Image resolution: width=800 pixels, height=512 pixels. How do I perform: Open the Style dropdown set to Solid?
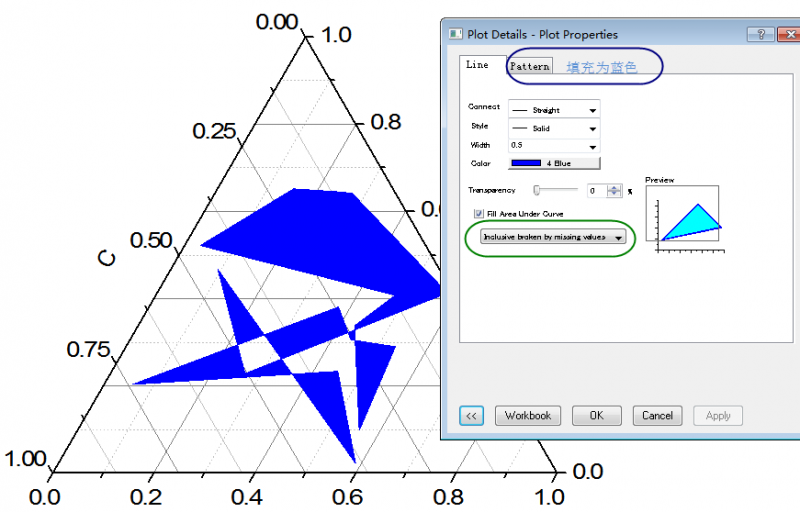pos(554,128)
